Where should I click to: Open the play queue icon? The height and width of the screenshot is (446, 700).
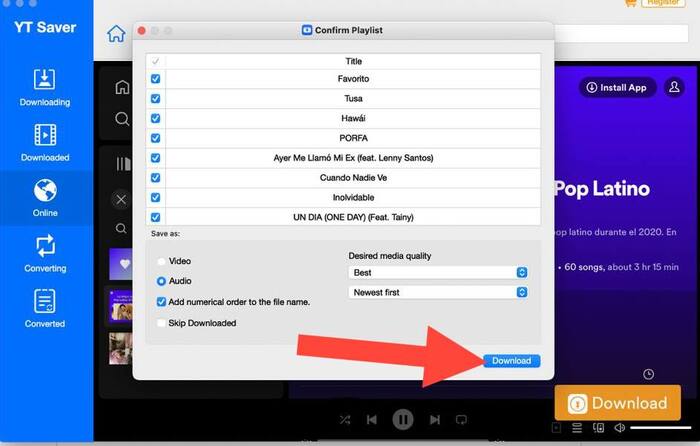(x=577, y=428)
